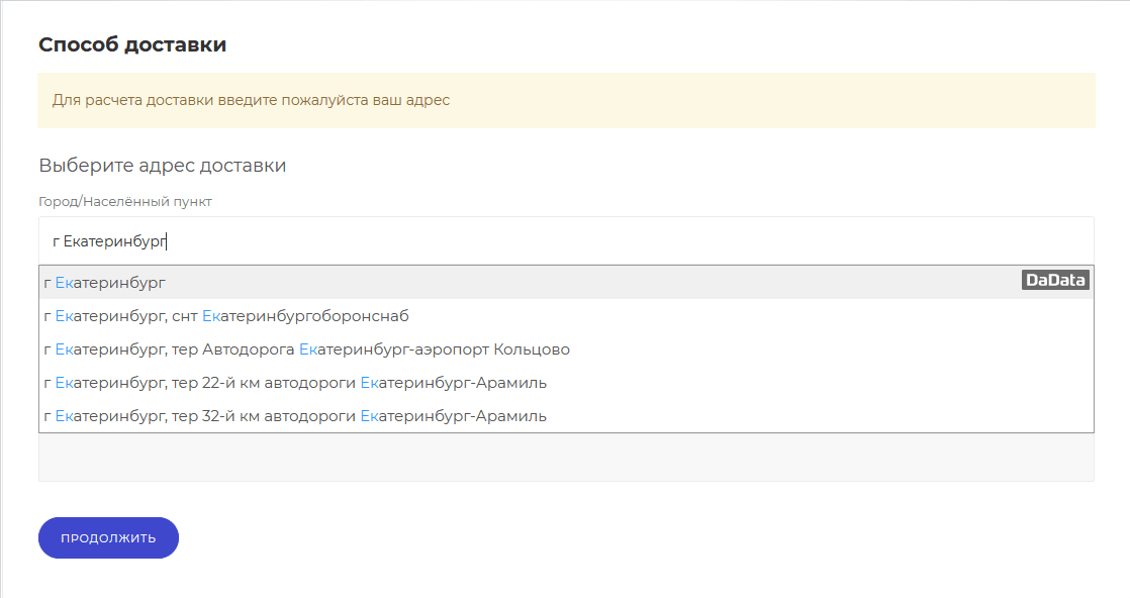
Task: Click the yellow delivery calculation notice
Action: point(566,100)
